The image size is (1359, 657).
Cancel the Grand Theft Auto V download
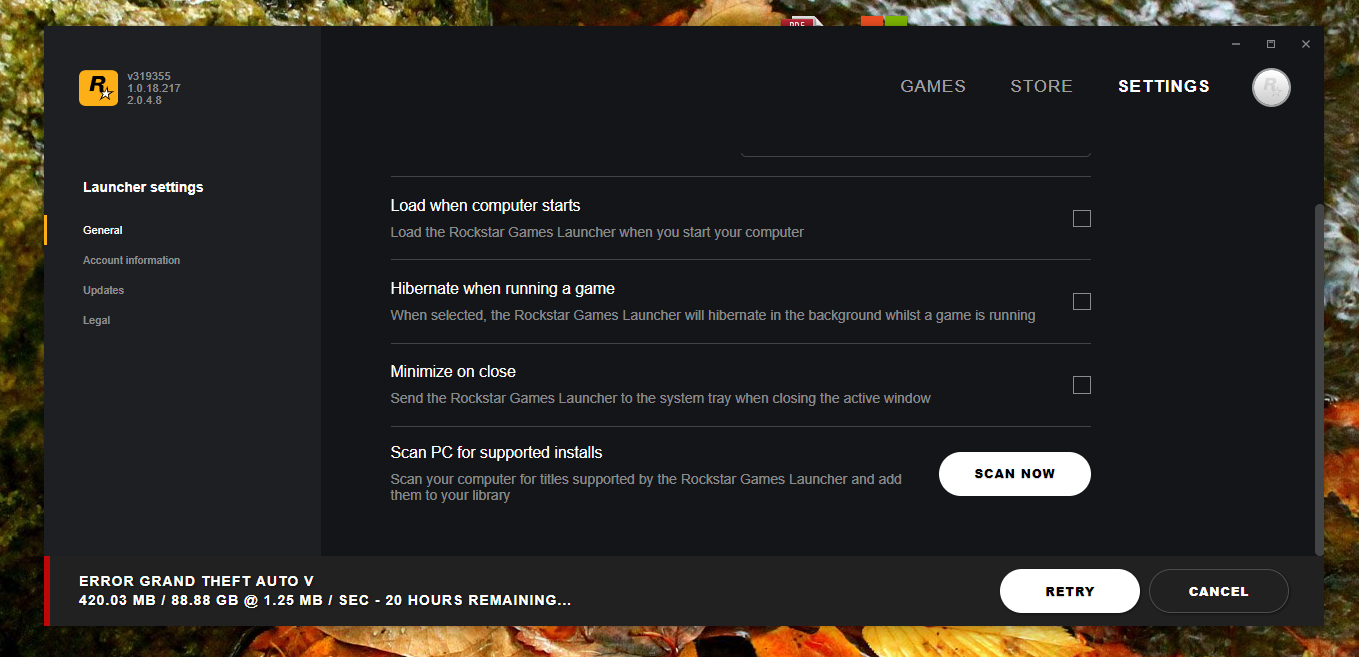(x=1218, y=591)
